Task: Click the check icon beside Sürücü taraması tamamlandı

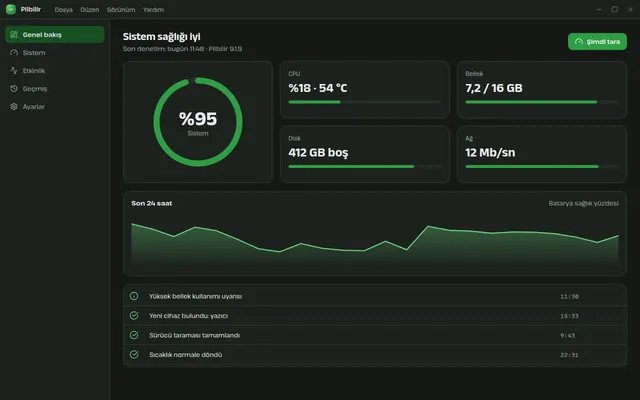Action: pyautogui.click(x=134, y=335)
